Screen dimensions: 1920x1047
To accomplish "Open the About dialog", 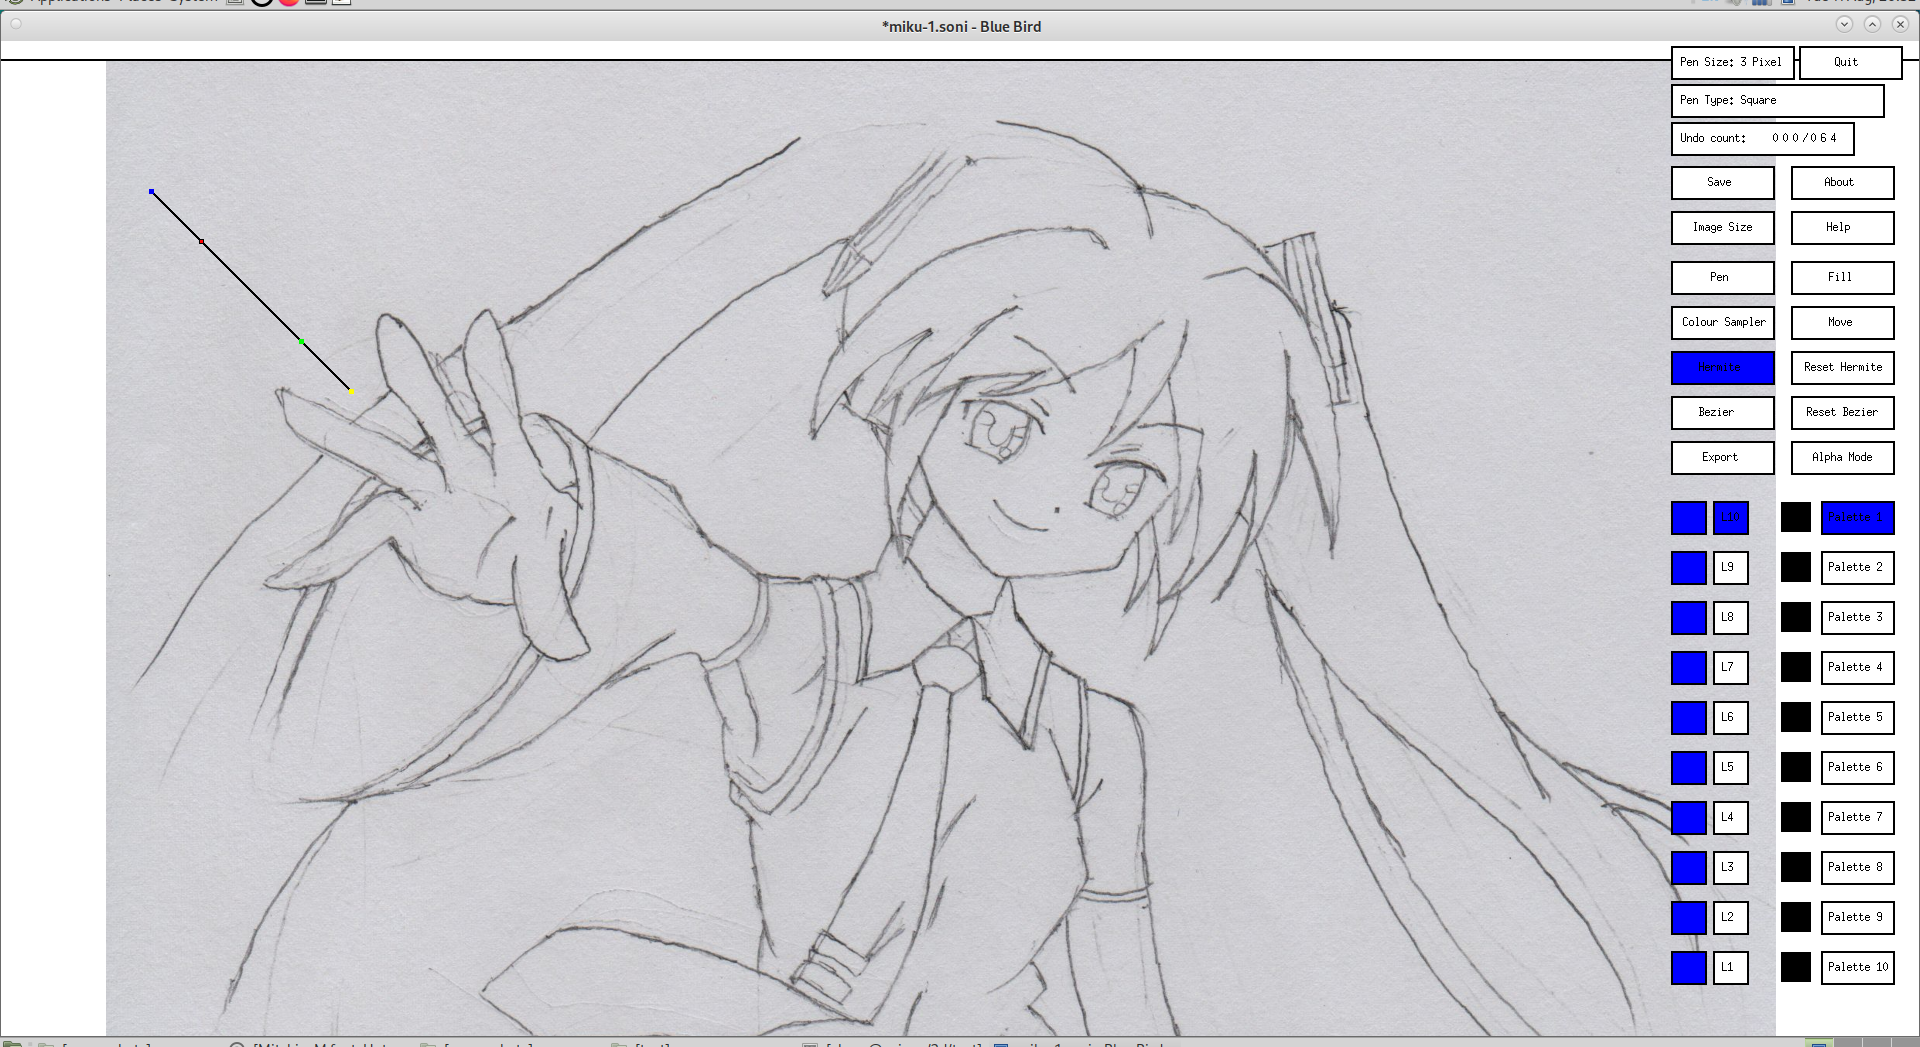I will (1842, 183).
